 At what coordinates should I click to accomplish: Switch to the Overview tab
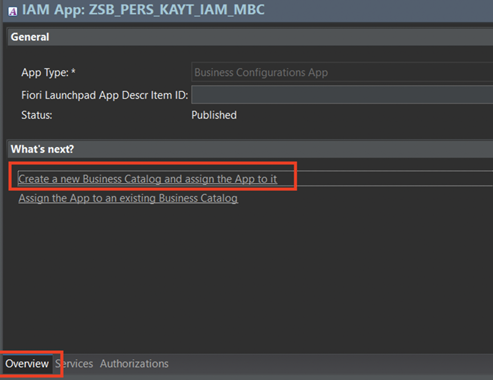tap(27, 364)
